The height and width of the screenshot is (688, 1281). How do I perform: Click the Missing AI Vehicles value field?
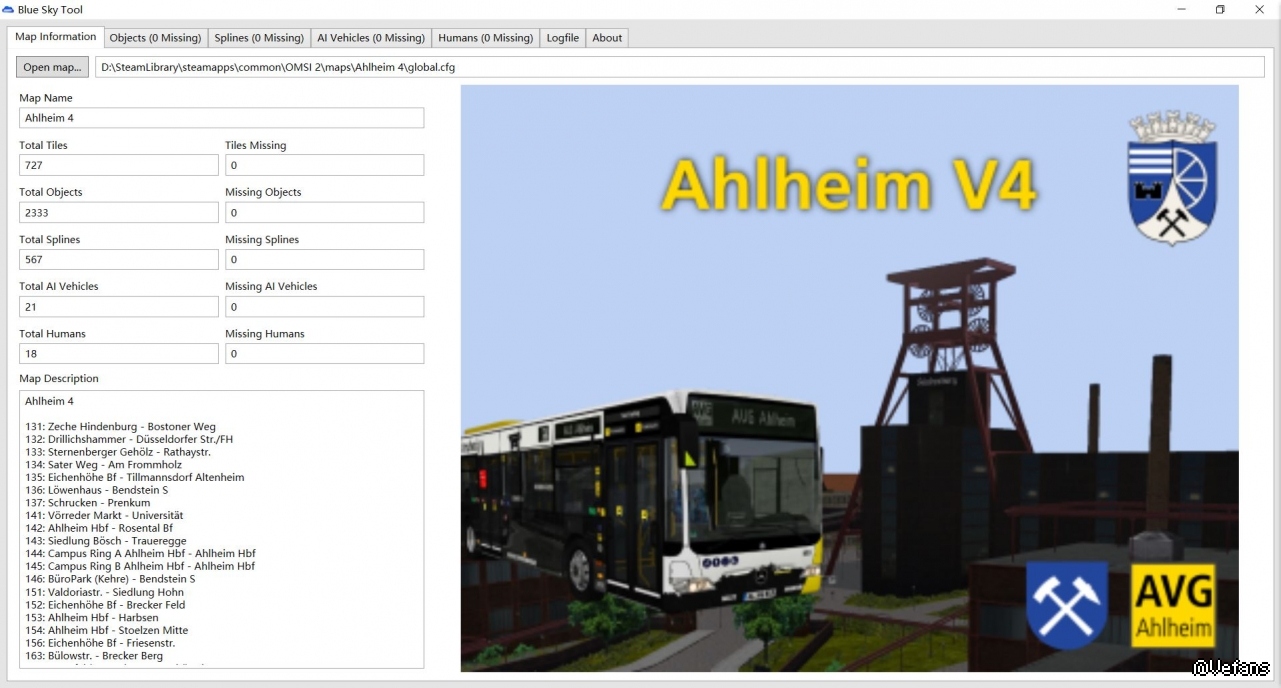coord(324,307)
